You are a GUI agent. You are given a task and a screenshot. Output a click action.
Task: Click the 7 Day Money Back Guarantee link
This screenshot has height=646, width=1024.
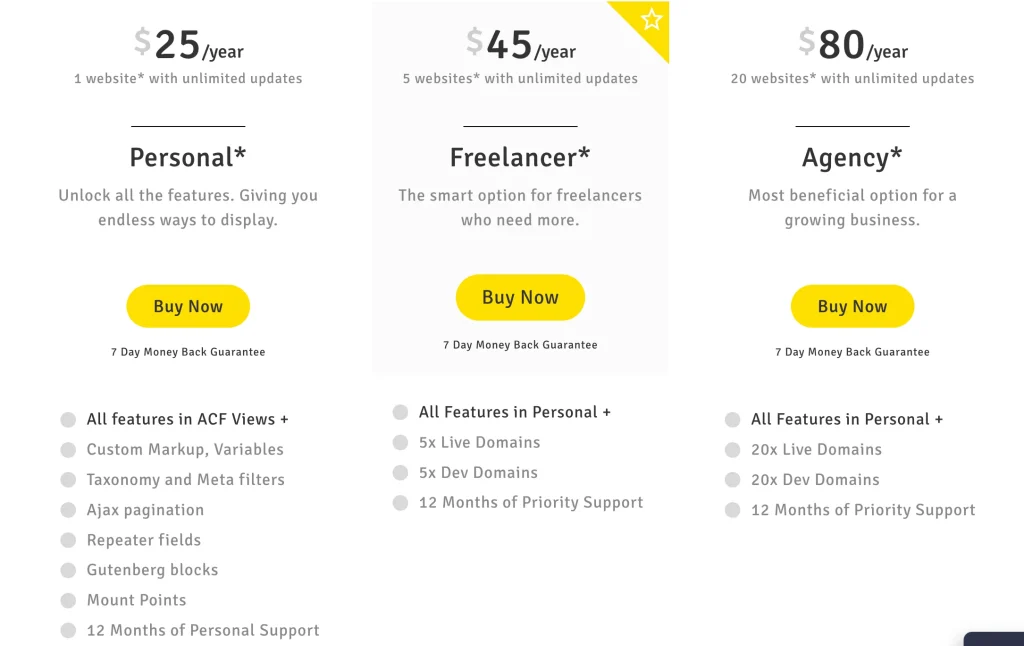pyautogui.click(x=188, y=351)
